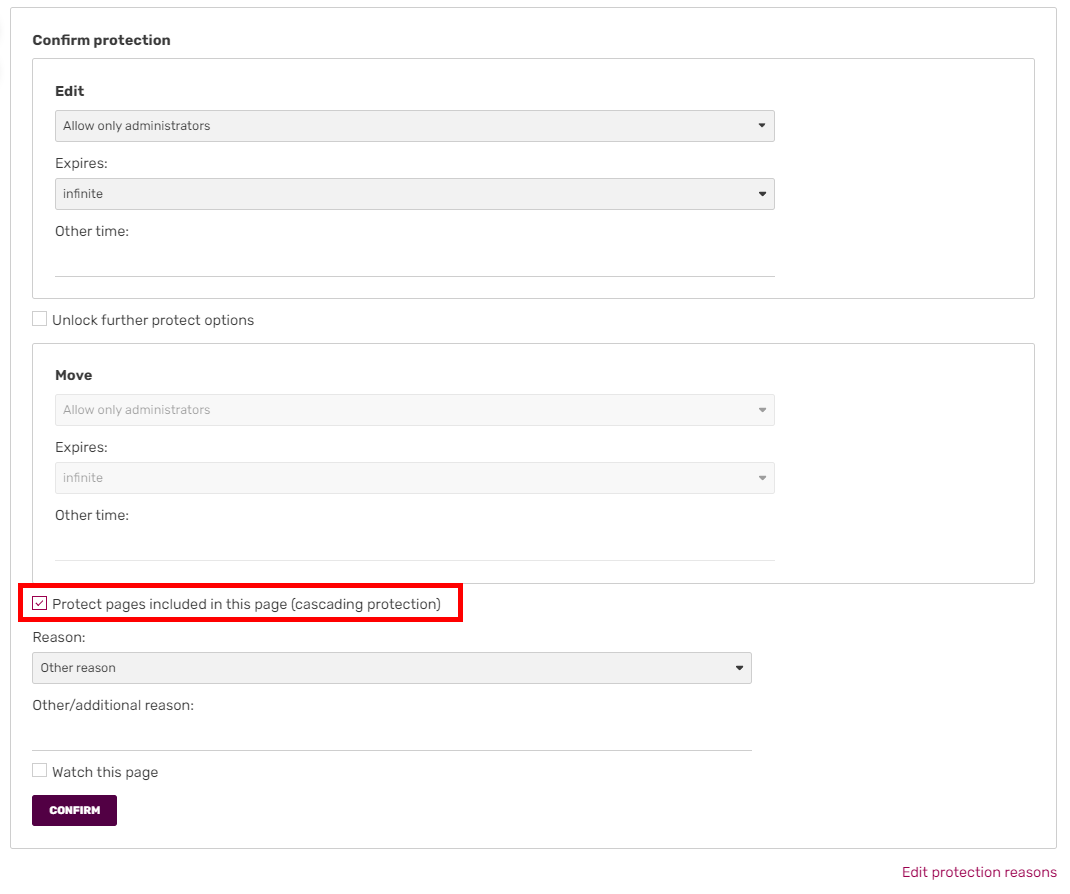1070x894 pixels.
Task: Focus the Edit section Other time field
Action: (x=414, y=262)
